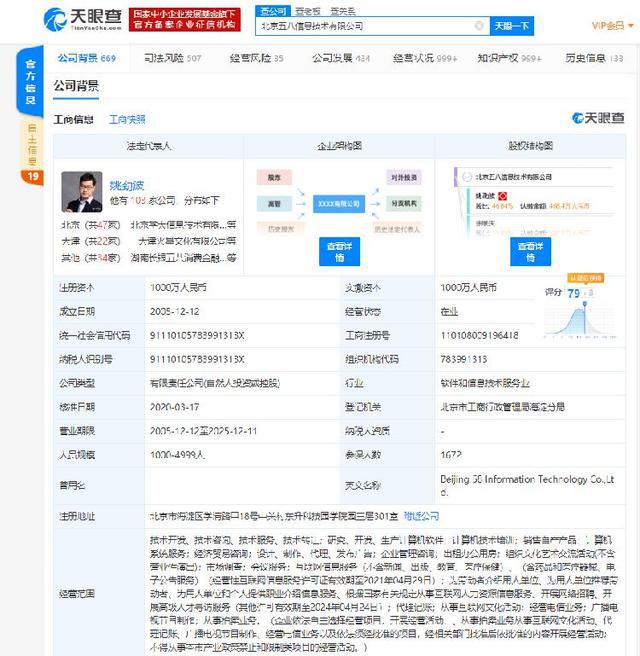Click the registration number 110108009196418
640x656 pixels.
[479, 336]
